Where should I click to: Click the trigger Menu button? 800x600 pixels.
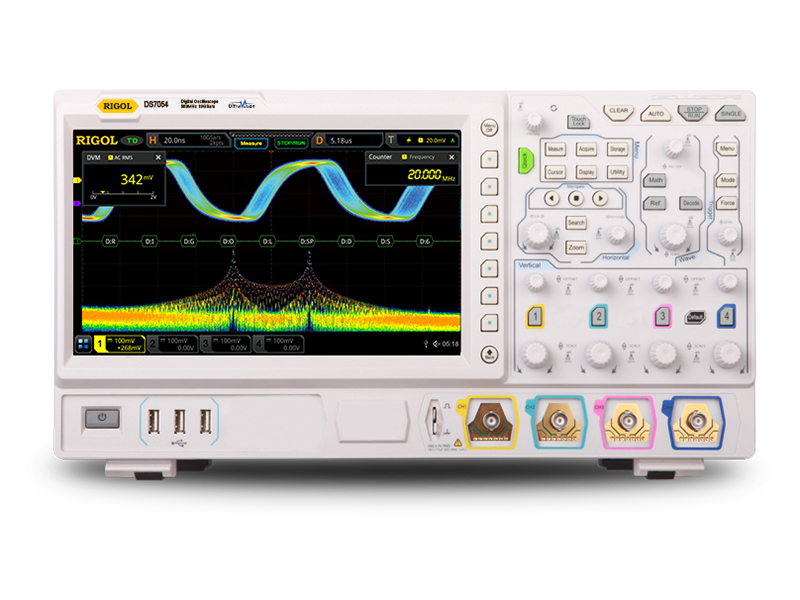pos(727,149)
